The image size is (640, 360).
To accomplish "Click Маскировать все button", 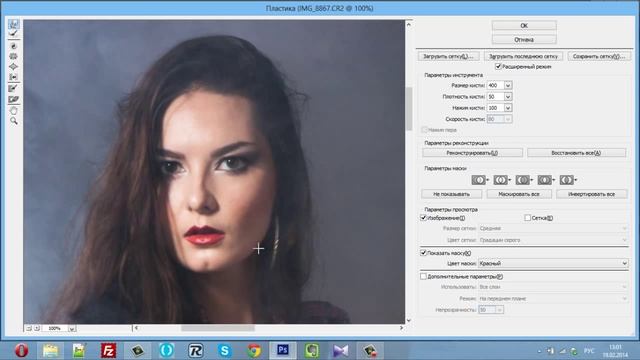I will 519,194.
